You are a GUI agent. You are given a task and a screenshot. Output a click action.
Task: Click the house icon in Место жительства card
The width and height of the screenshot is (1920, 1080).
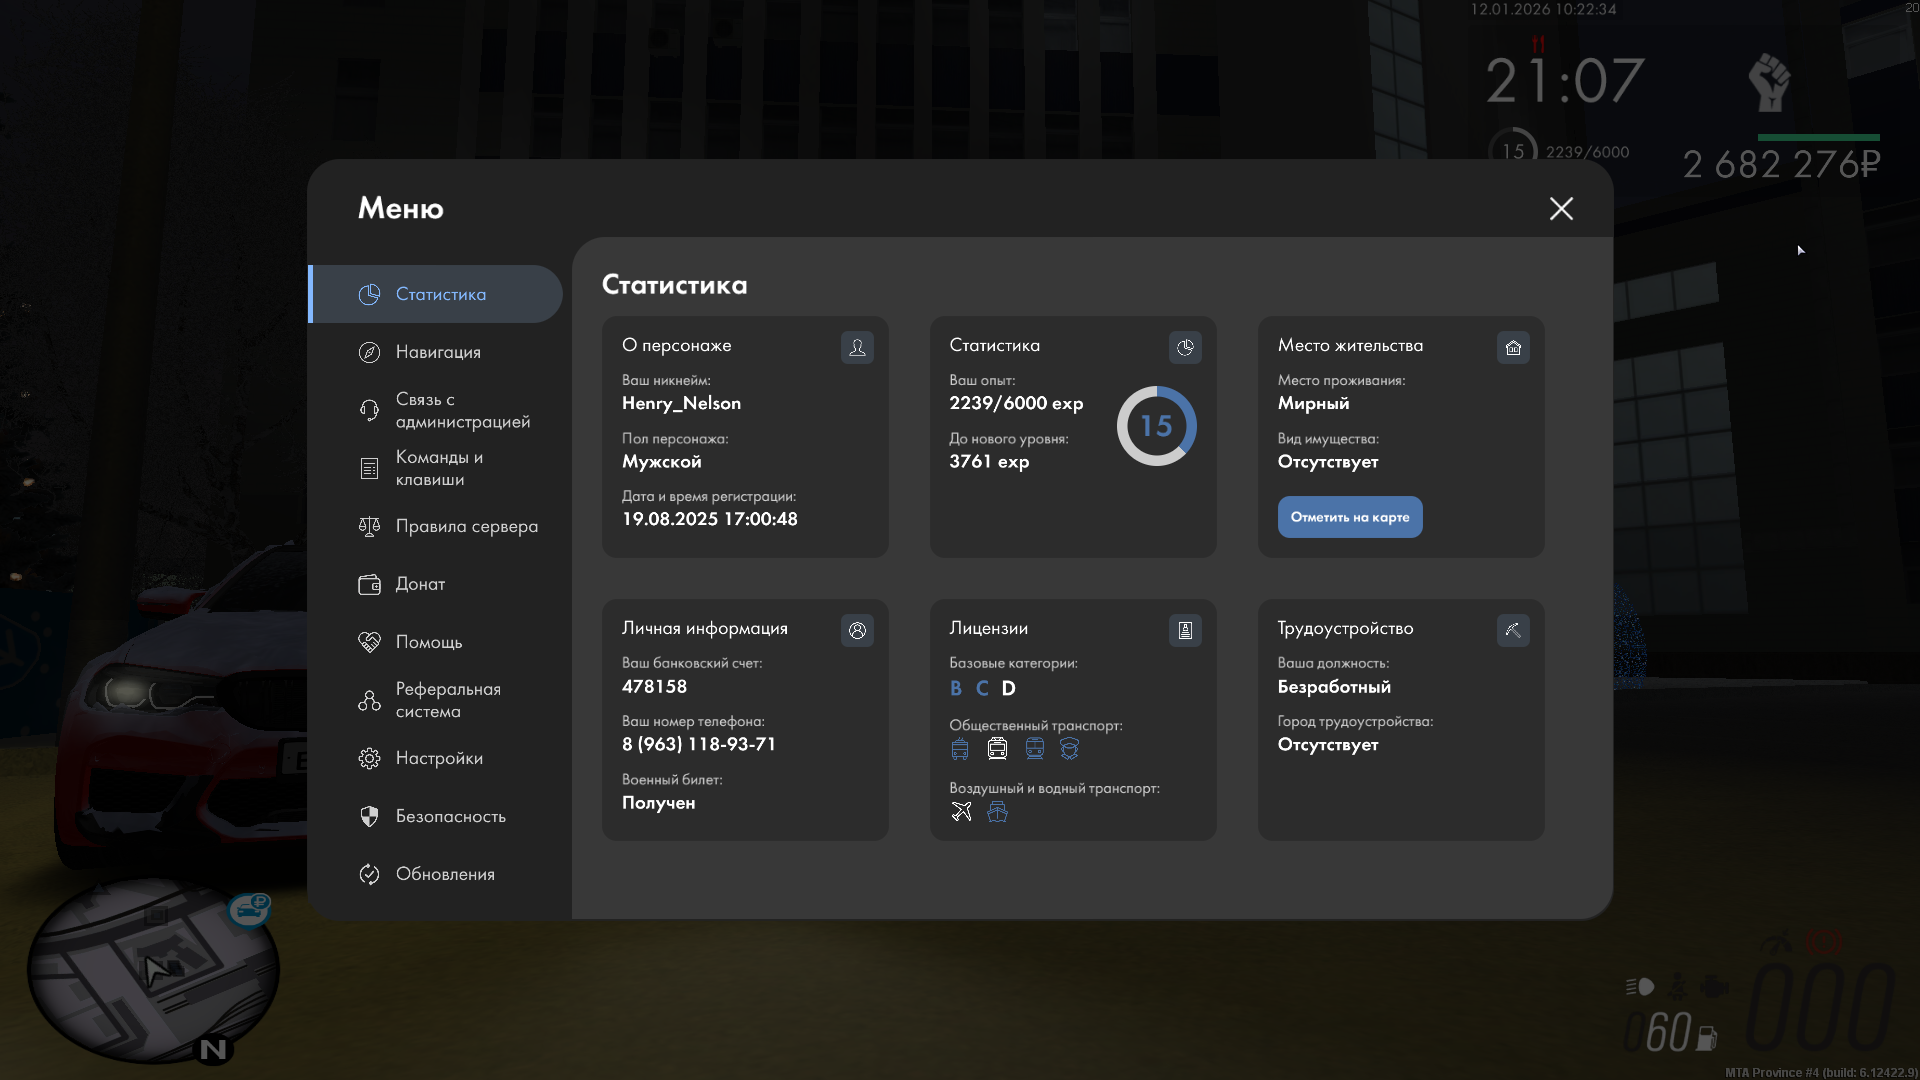tap(1513, 347)
